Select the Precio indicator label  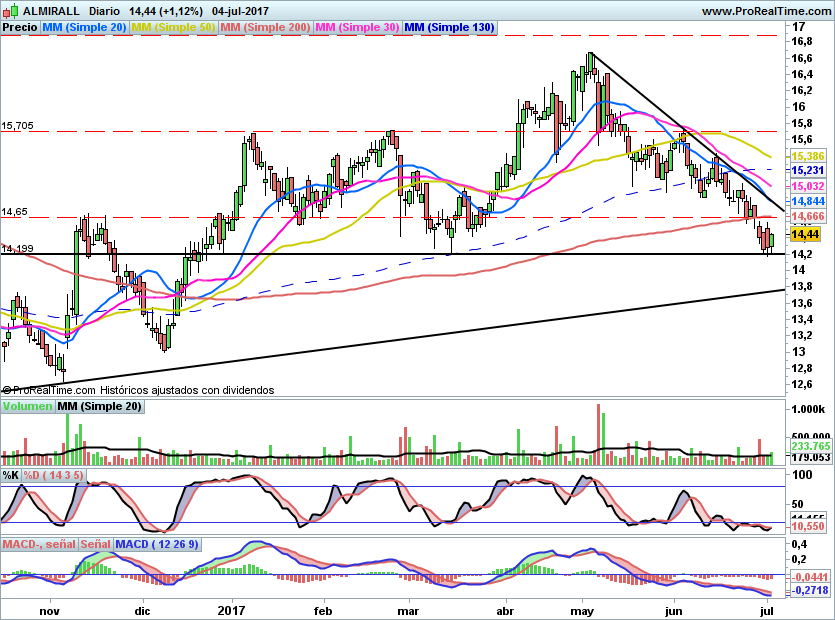20,28
